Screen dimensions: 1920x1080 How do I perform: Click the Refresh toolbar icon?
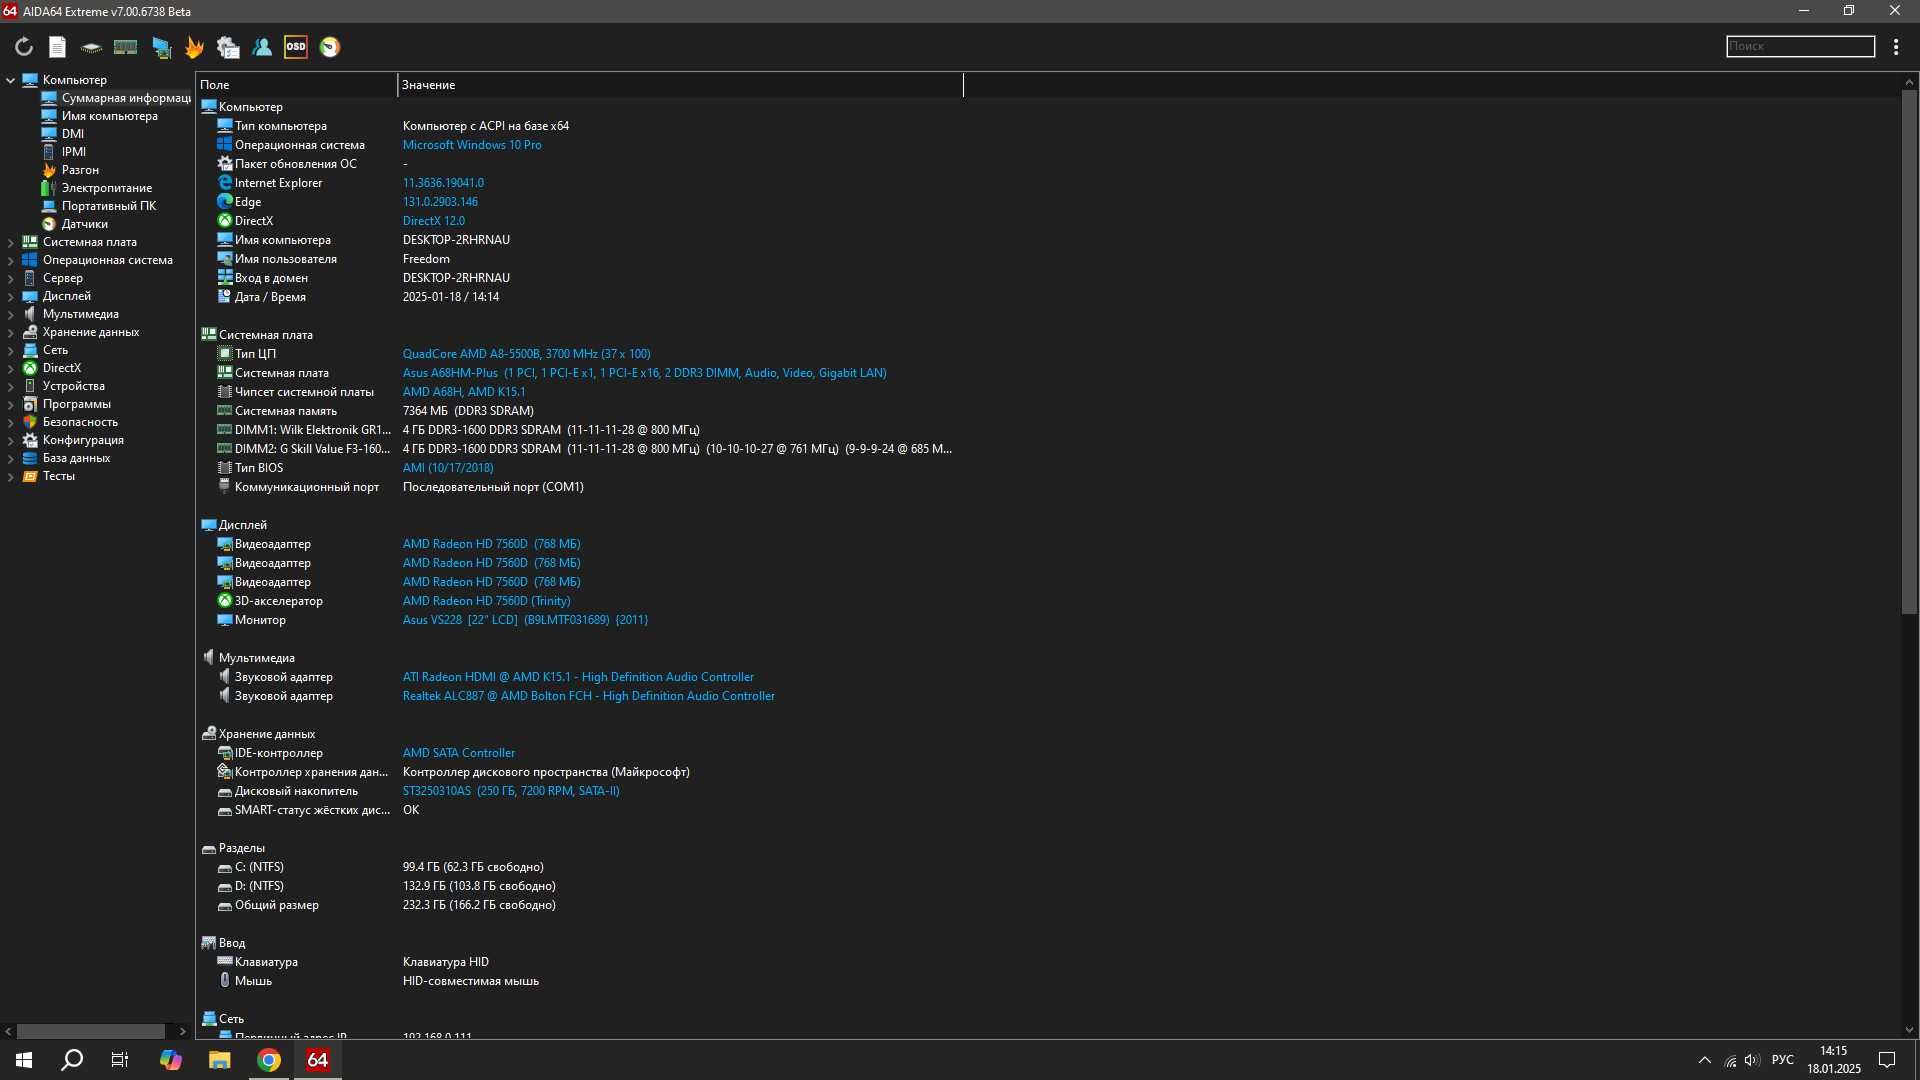[x=24, y=47]
